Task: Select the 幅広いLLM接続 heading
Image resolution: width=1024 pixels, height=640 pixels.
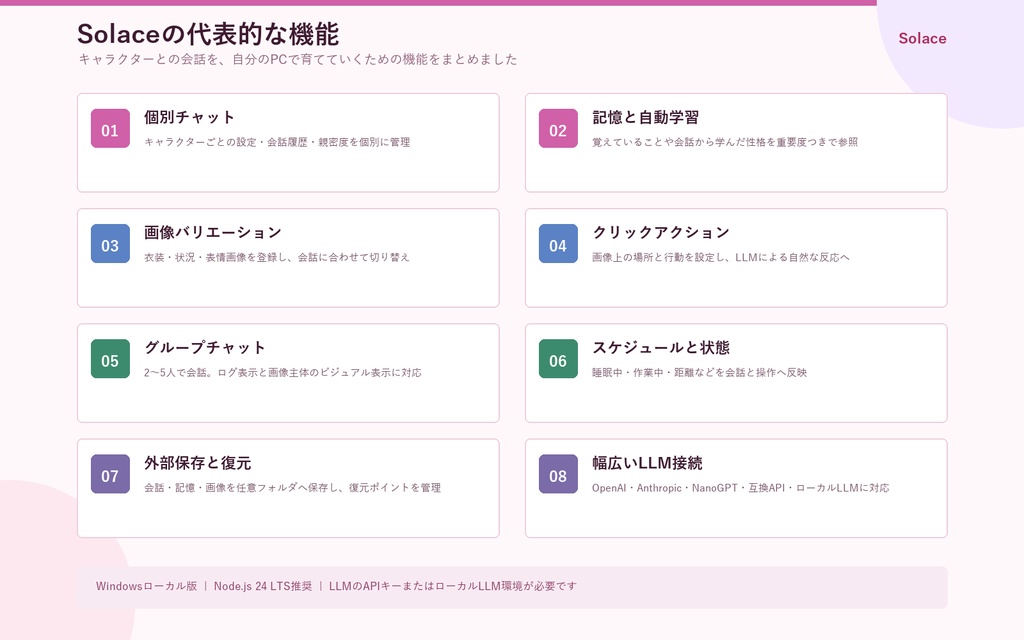Action: click(x=647, y=463)
